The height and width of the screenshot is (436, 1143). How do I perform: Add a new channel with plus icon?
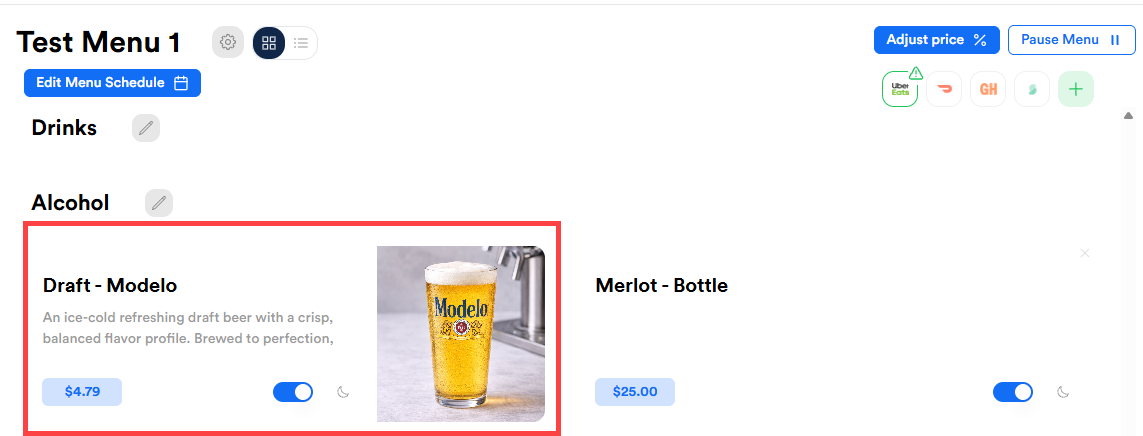coord(1076,89)
